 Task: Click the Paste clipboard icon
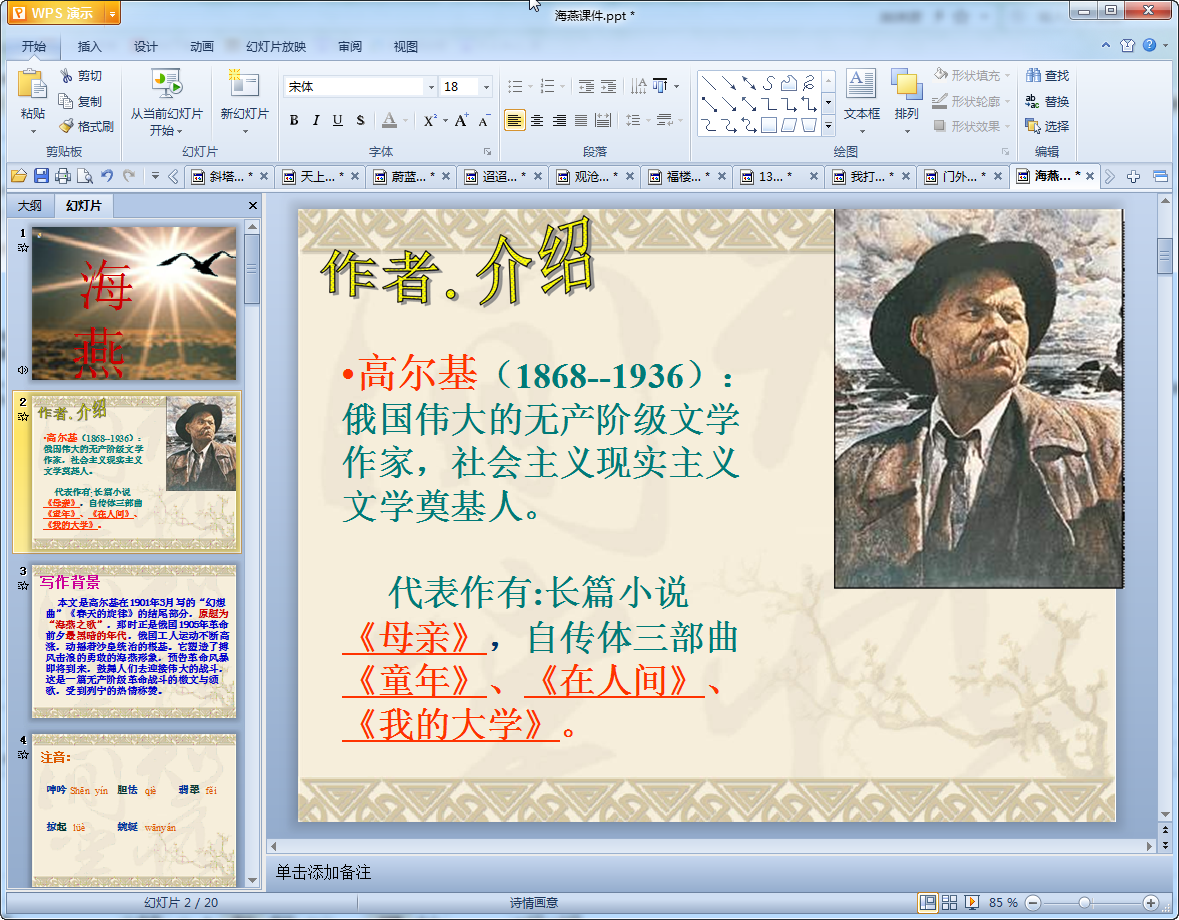tap(32, 84)
